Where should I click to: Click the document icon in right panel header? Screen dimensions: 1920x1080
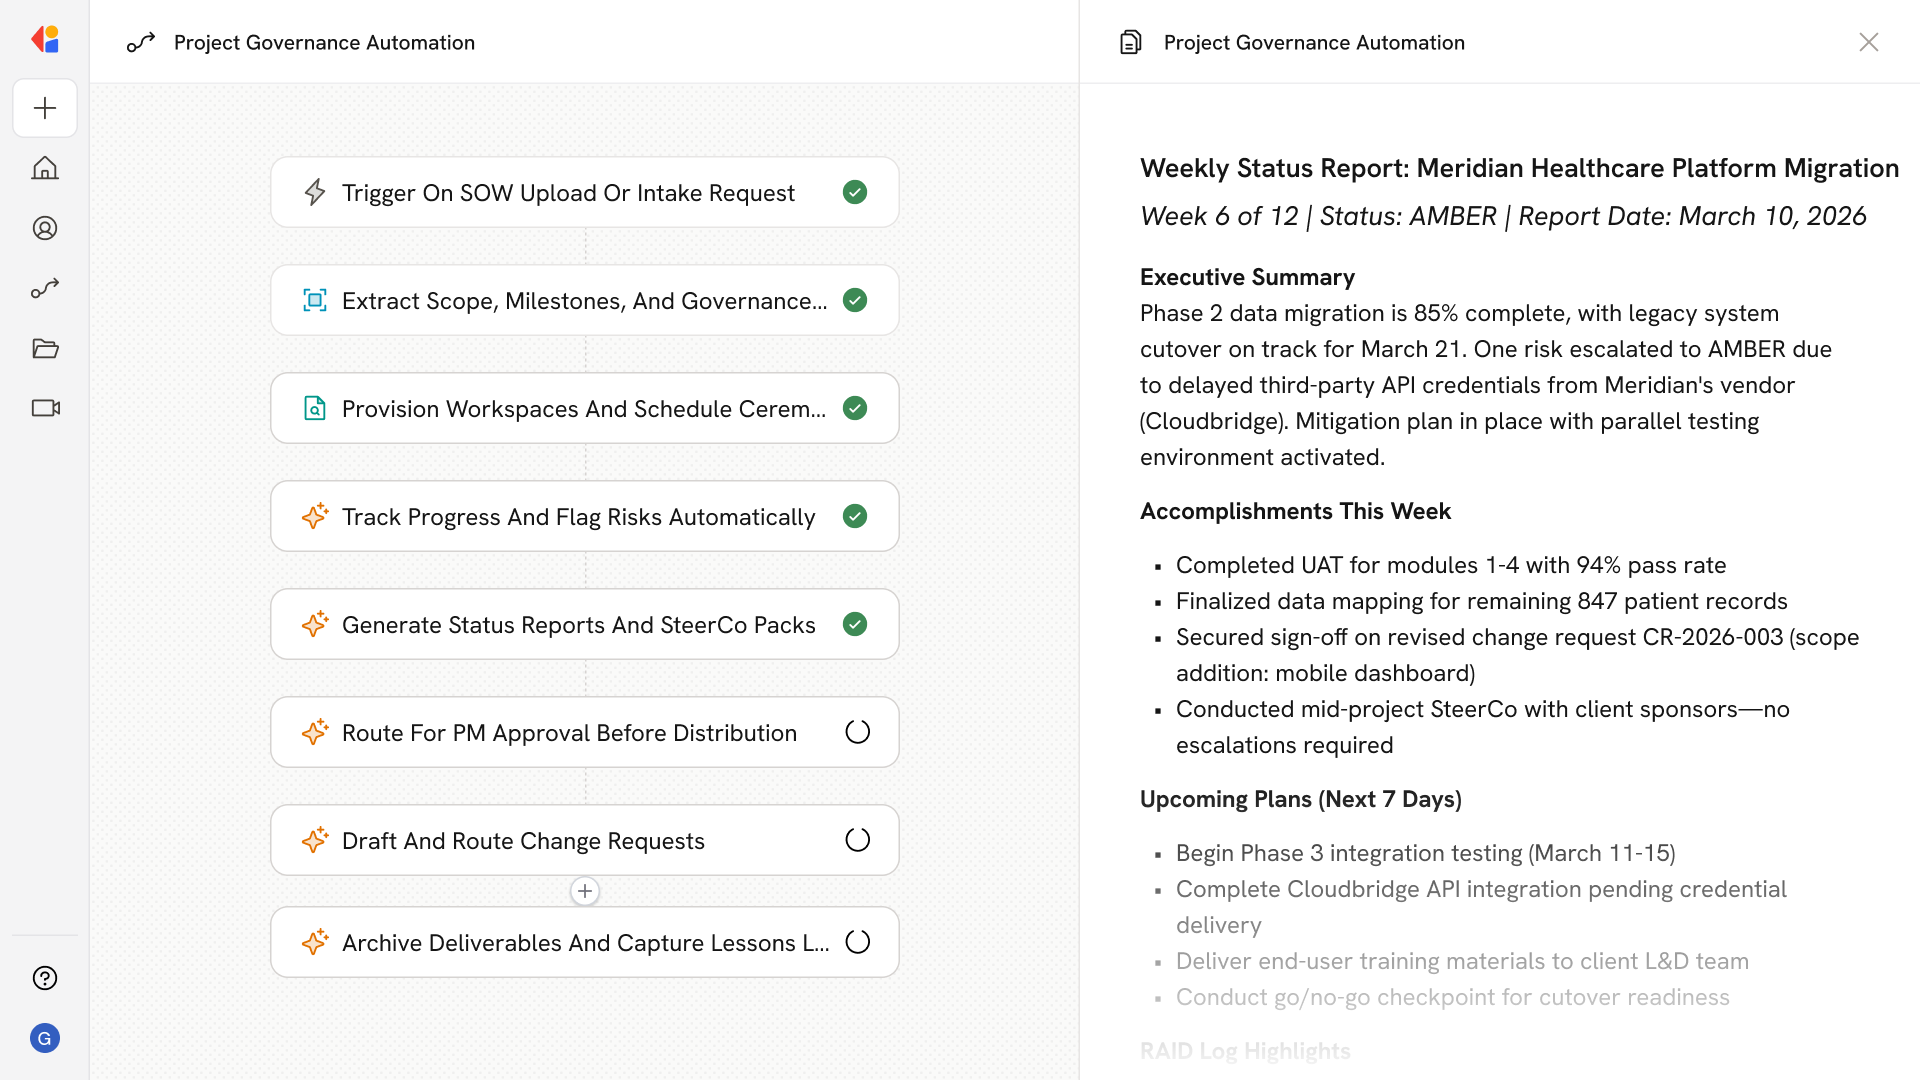1130,42
